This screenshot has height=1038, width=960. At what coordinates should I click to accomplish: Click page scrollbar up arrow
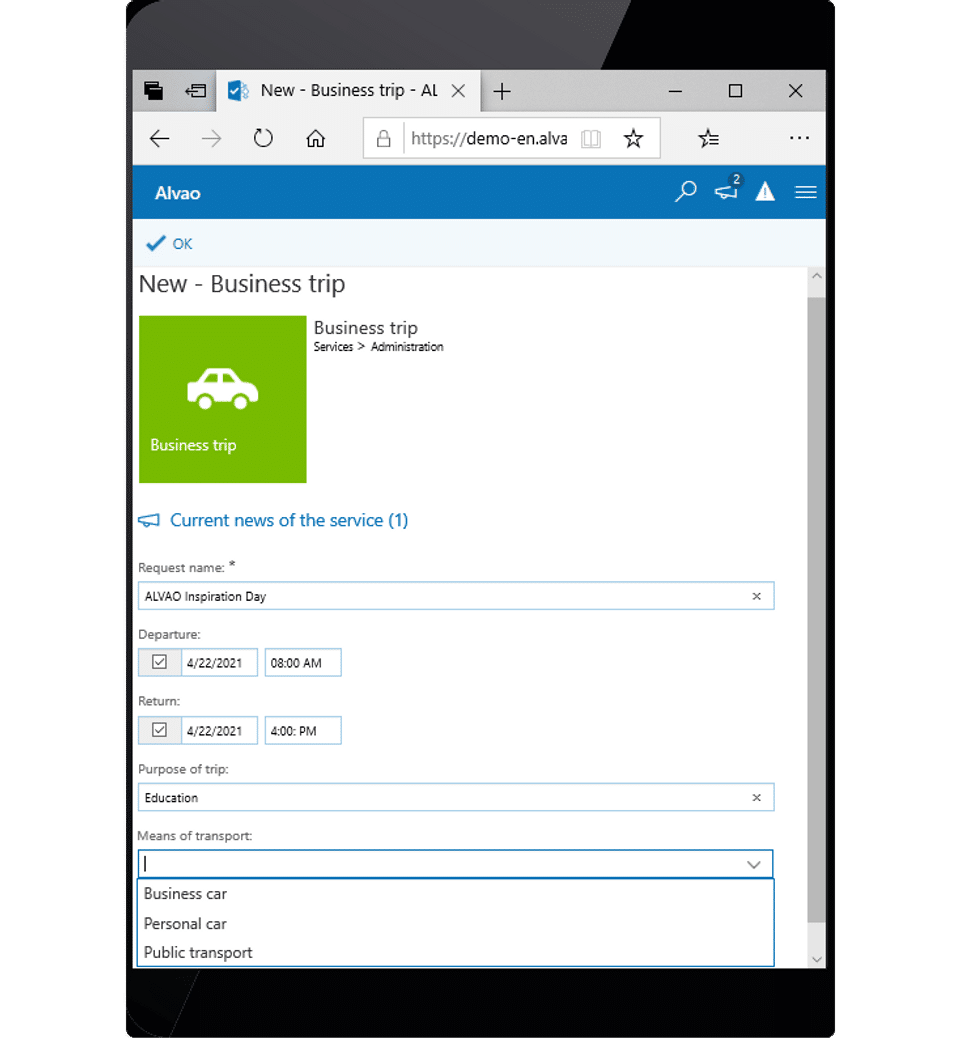tap(816, 276)
